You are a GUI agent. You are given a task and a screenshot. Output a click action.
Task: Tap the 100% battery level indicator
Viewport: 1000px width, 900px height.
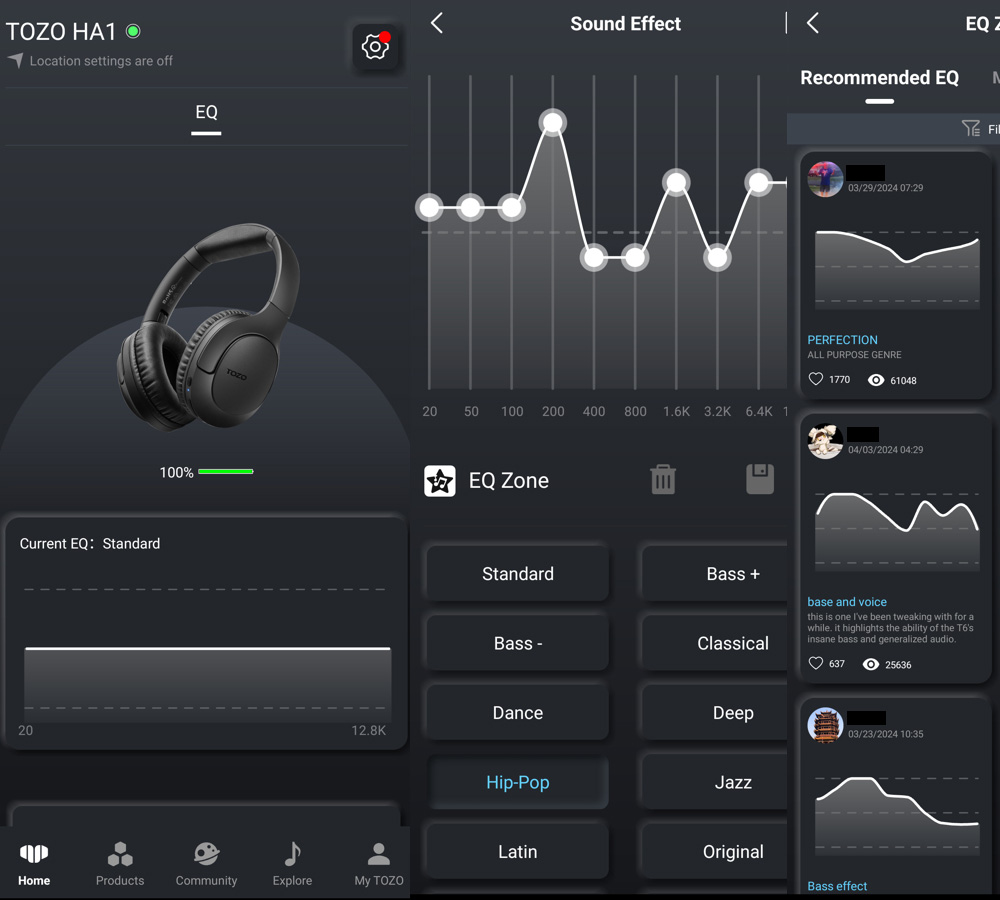pyautogui.click(x=206, y=472)
